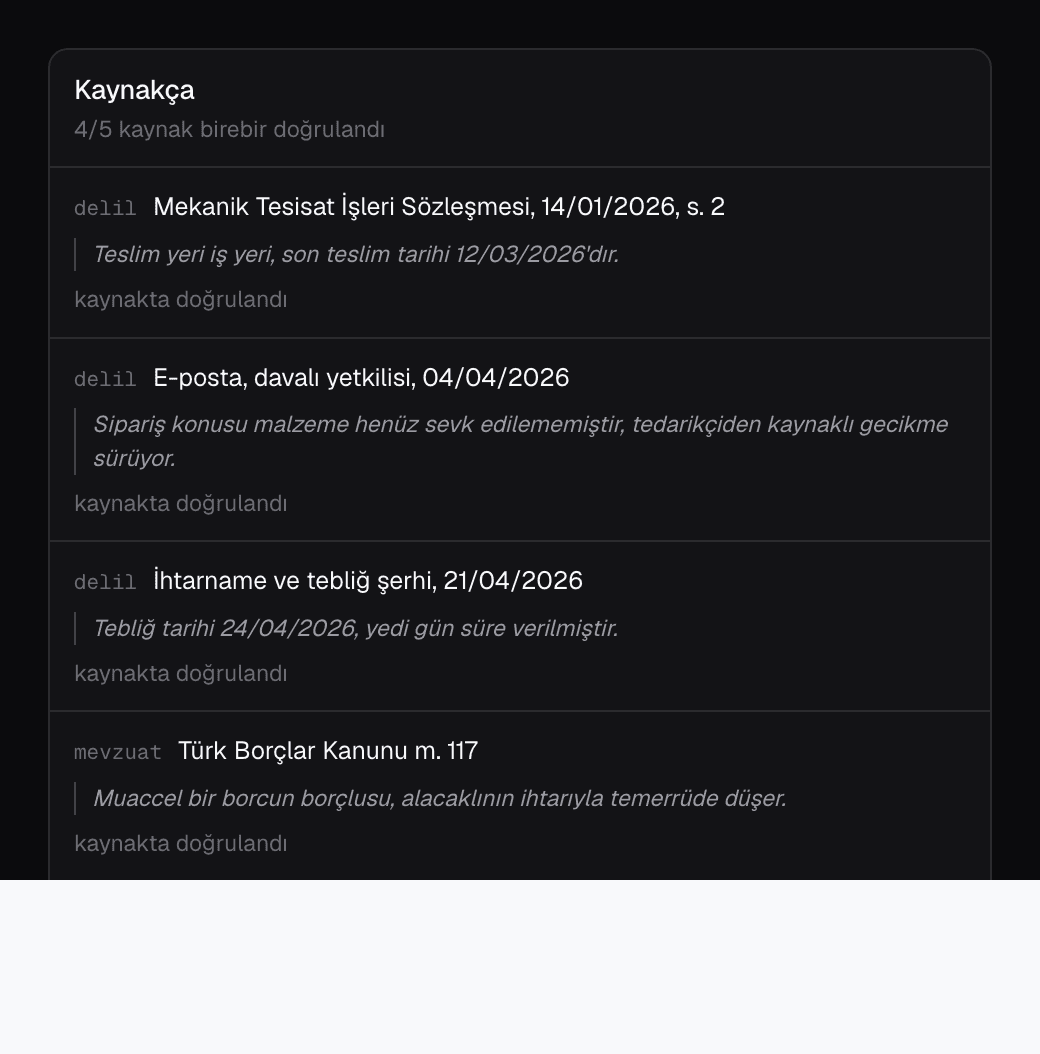Click the delil tag beside Mekanik Tesisat
Viewport: 1040px width, 1054px height.
point(106,208)
